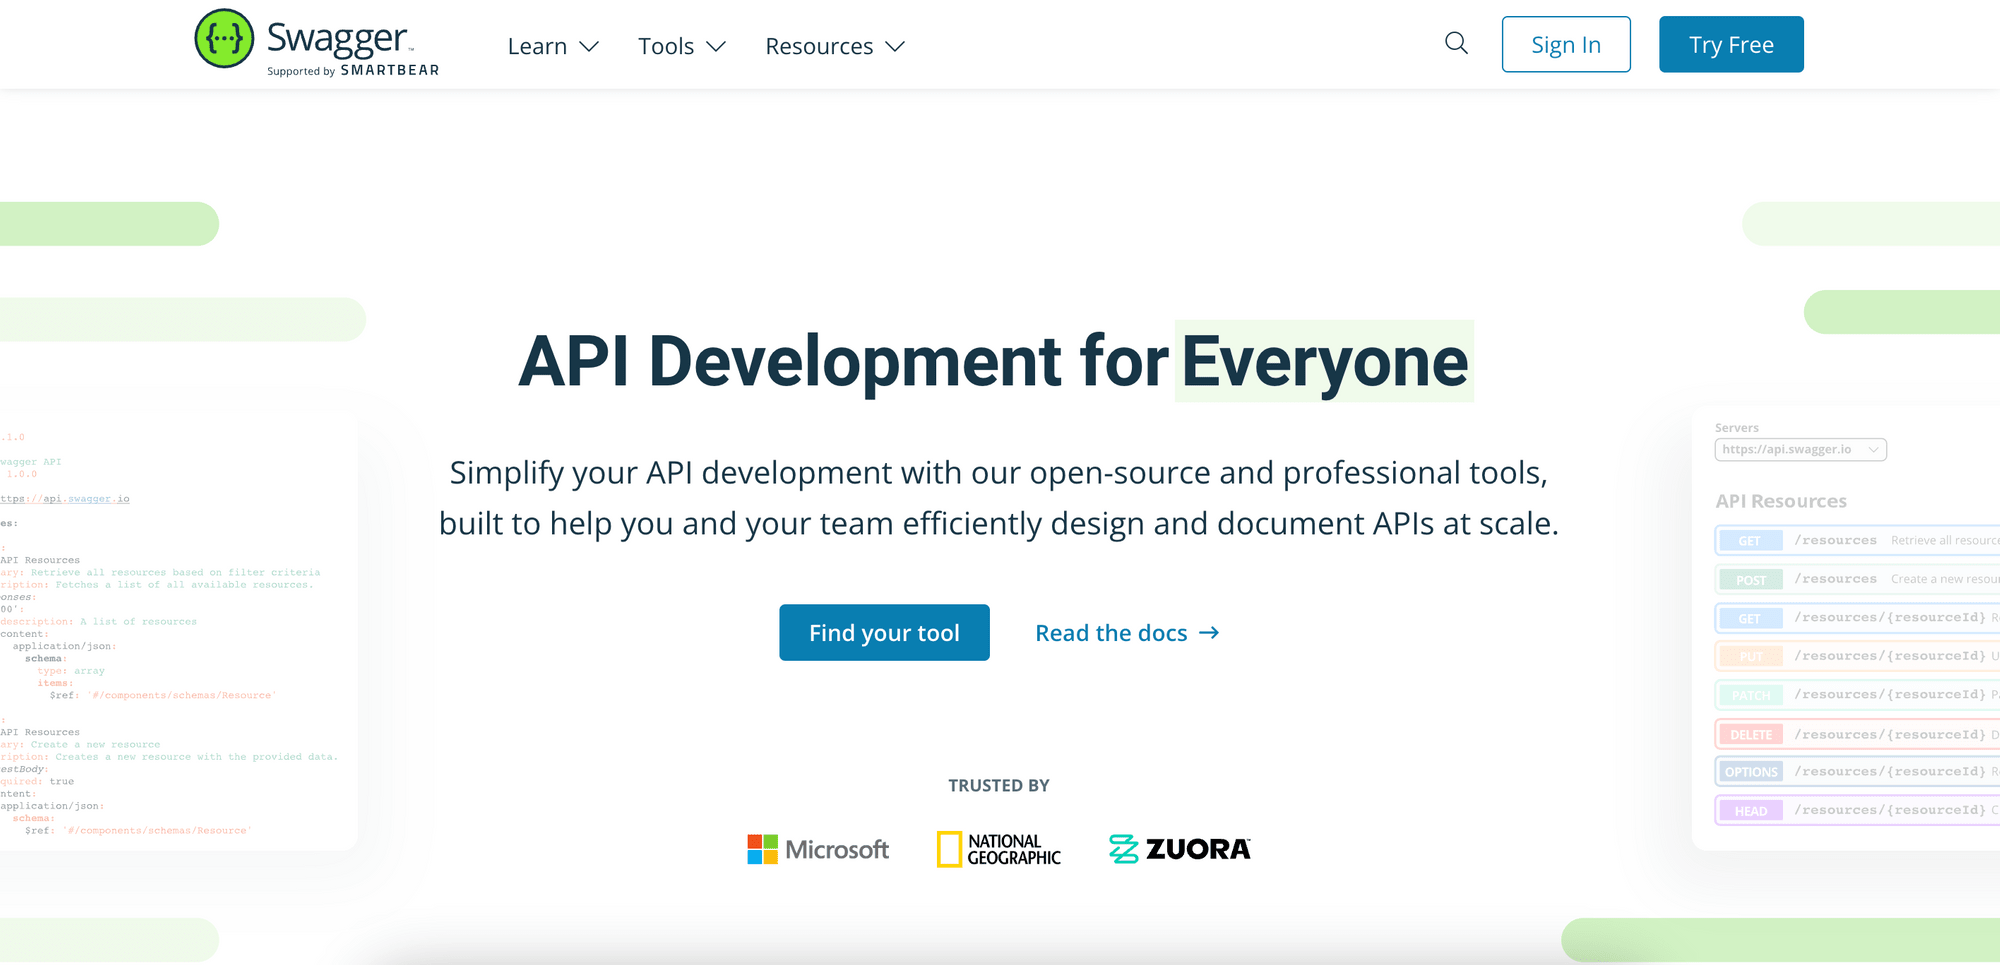Expand the Resources dropdown chevron

895,46
